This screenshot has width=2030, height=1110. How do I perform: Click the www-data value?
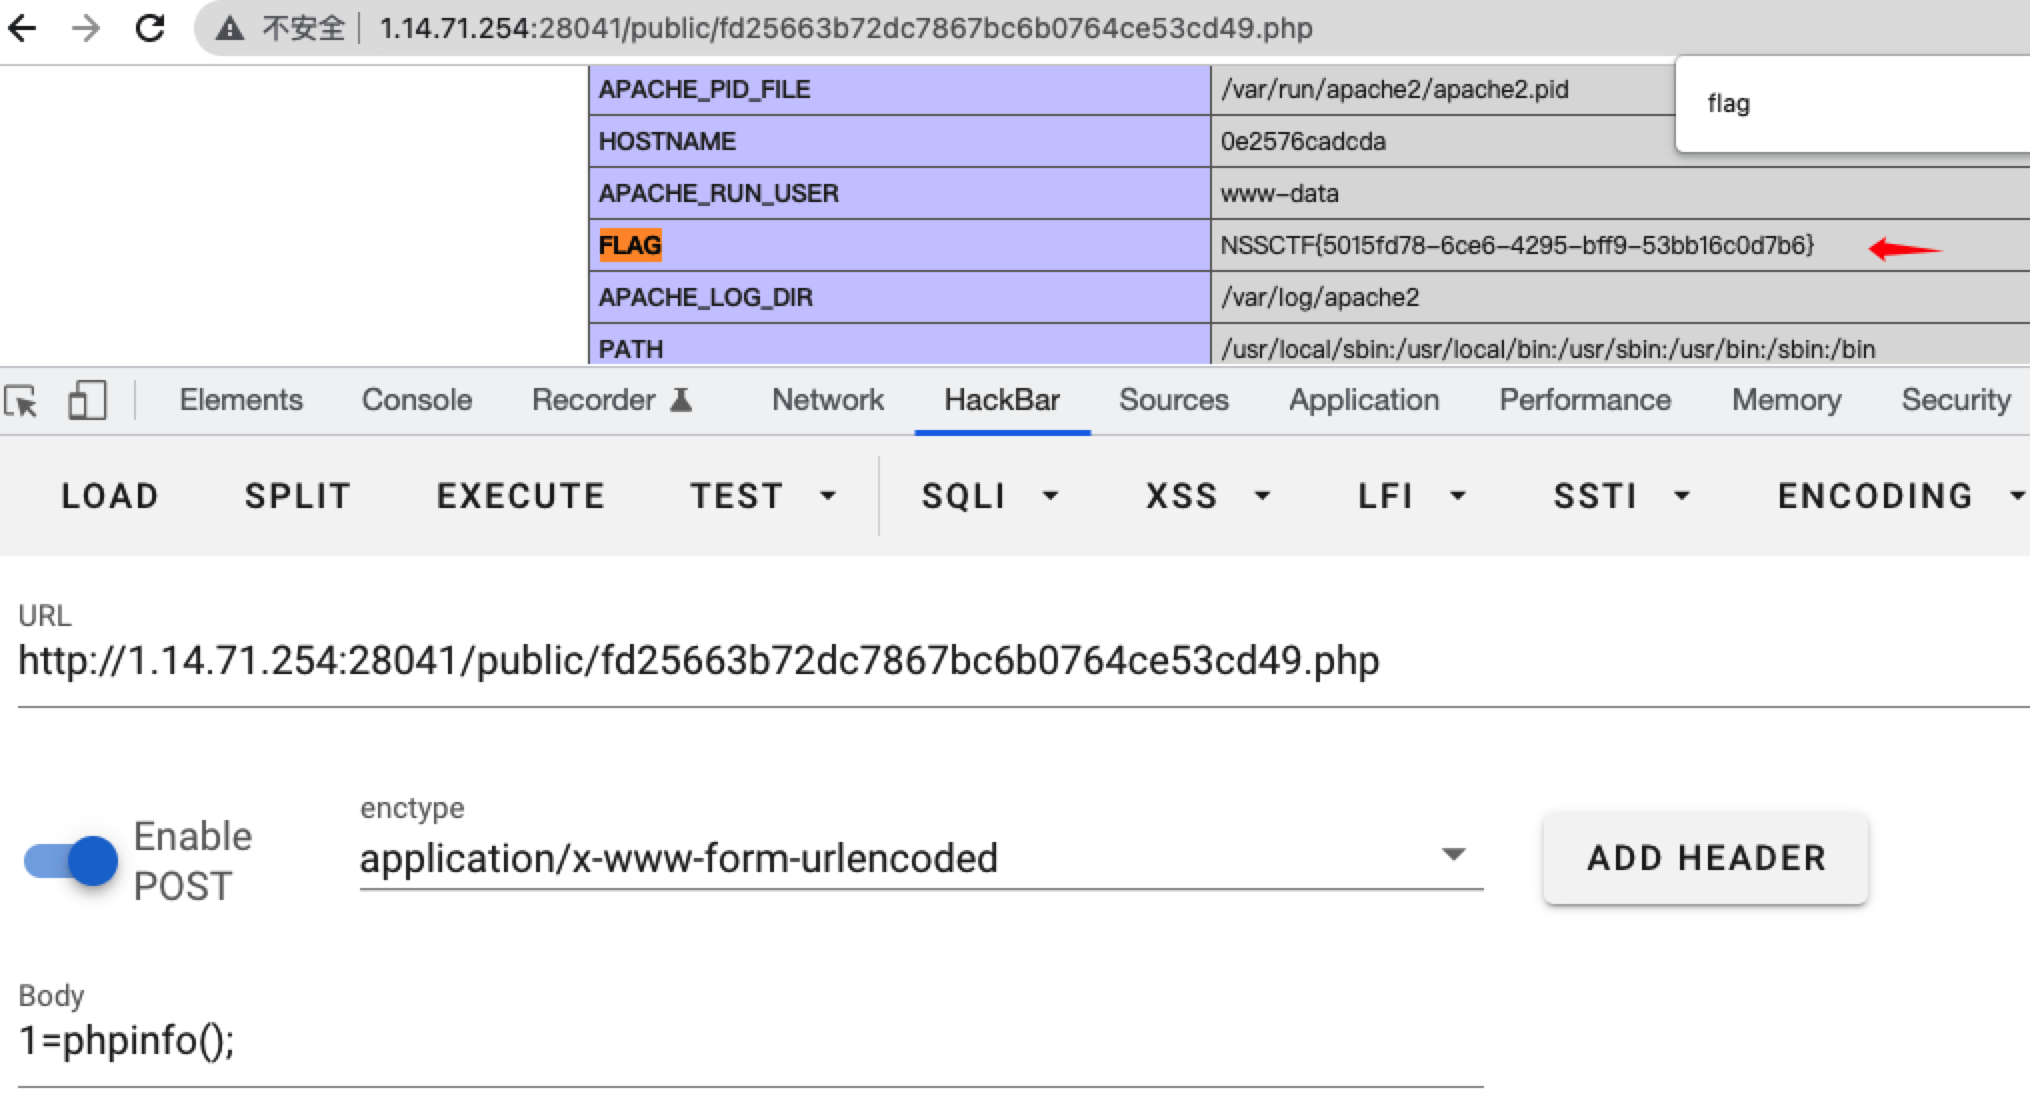(x=1279, y=194)
